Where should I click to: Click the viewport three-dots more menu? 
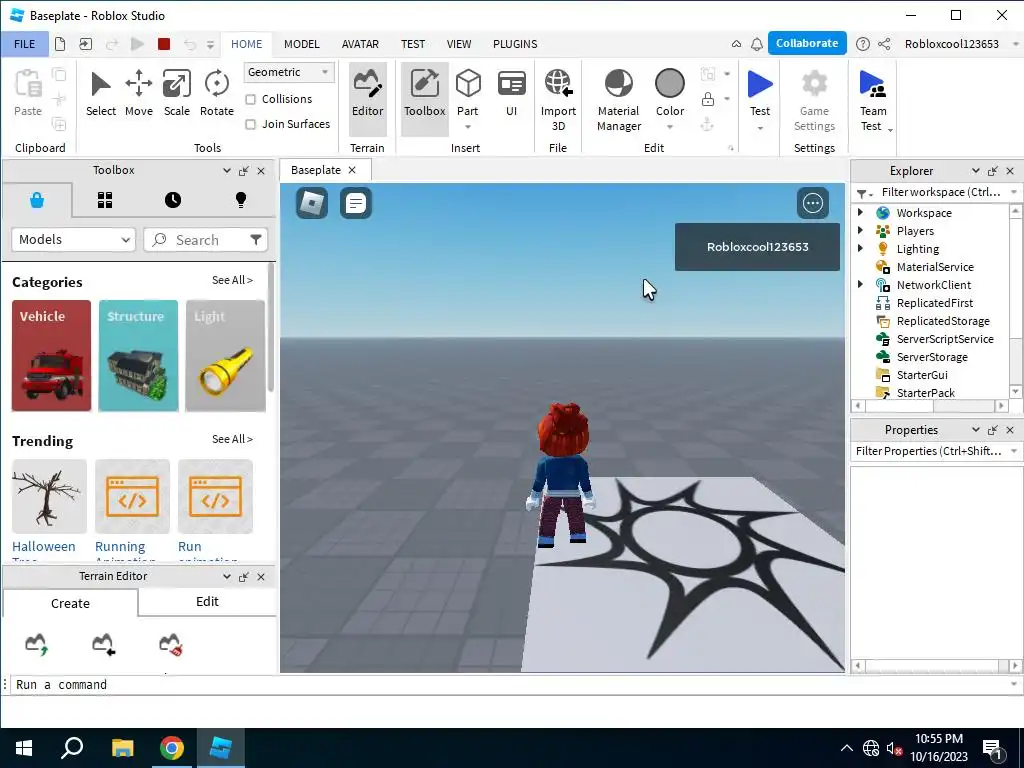coord(812,203)
